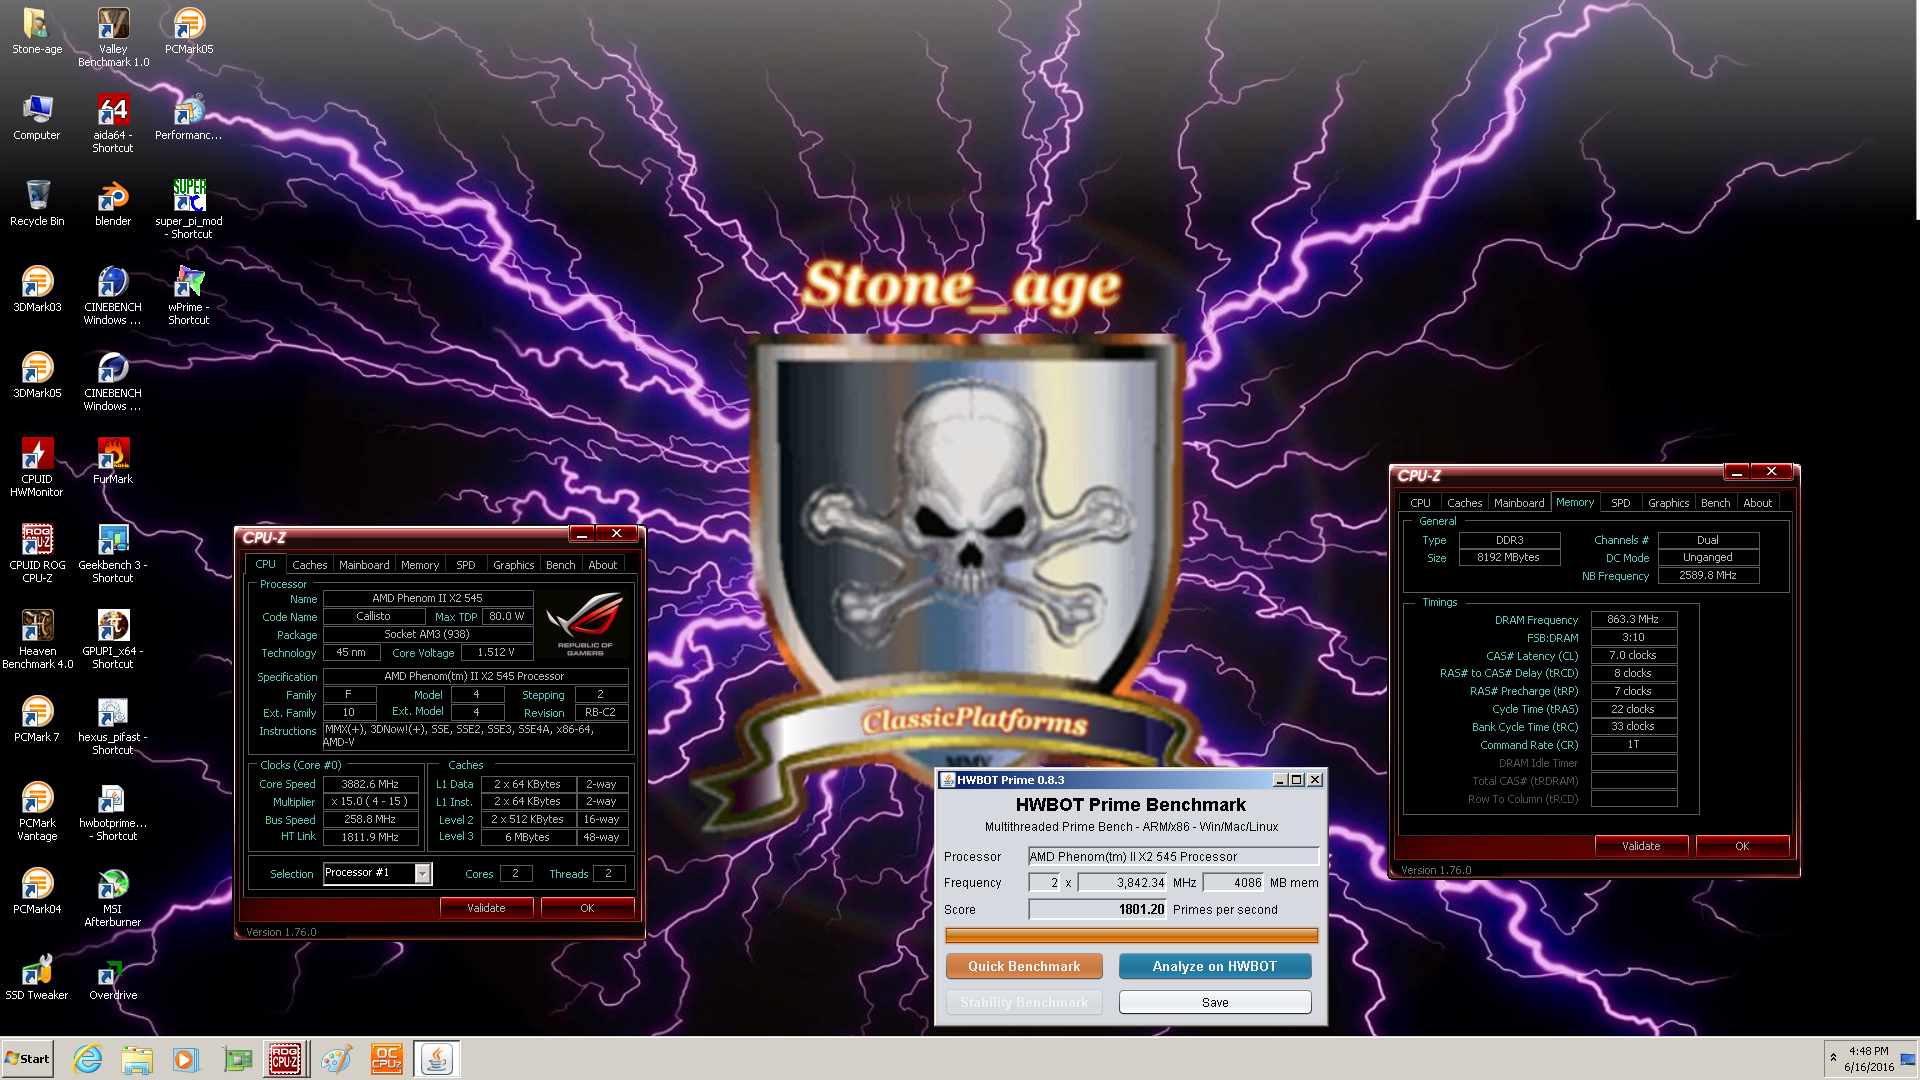Open the Stone-age folder icon
Screen dimensions: 1920x1080
pos(37,30)
